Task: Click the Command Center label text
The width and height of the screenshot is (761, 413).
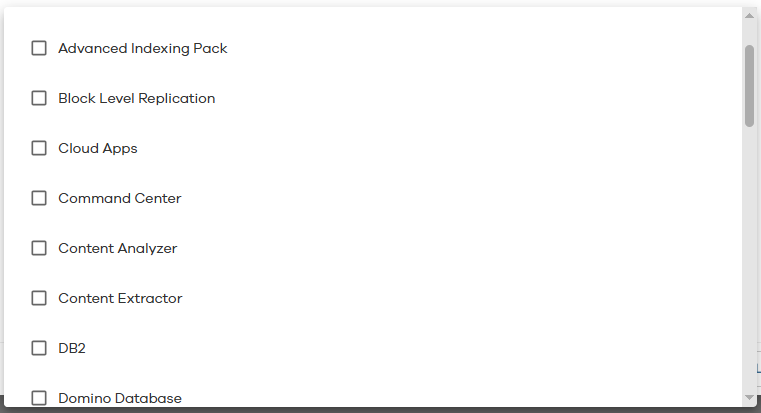Action: click(120, 198)
